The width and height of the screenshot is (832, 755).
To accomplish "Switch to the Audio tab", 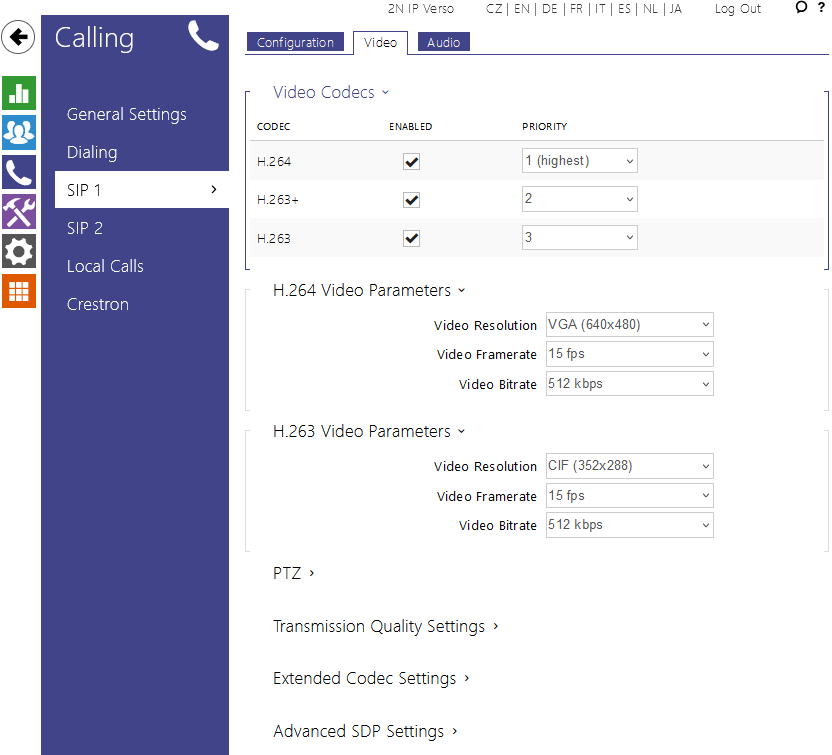I will [443, 42].
